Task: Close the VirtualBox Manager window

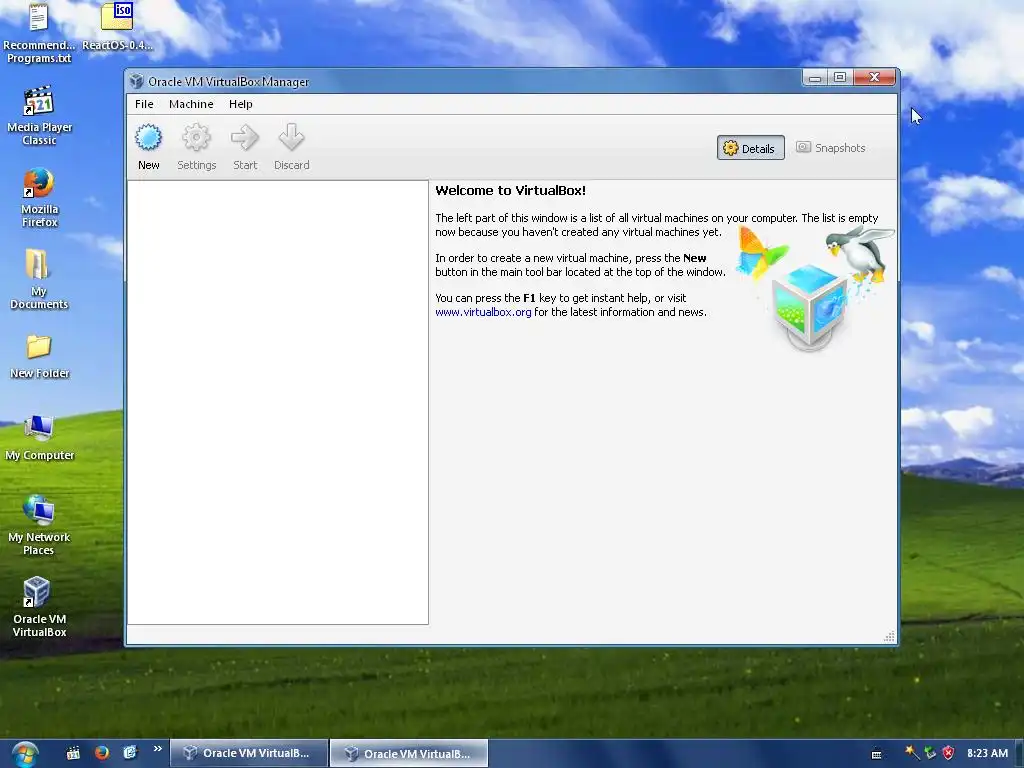Action: (x=874, y=78)
